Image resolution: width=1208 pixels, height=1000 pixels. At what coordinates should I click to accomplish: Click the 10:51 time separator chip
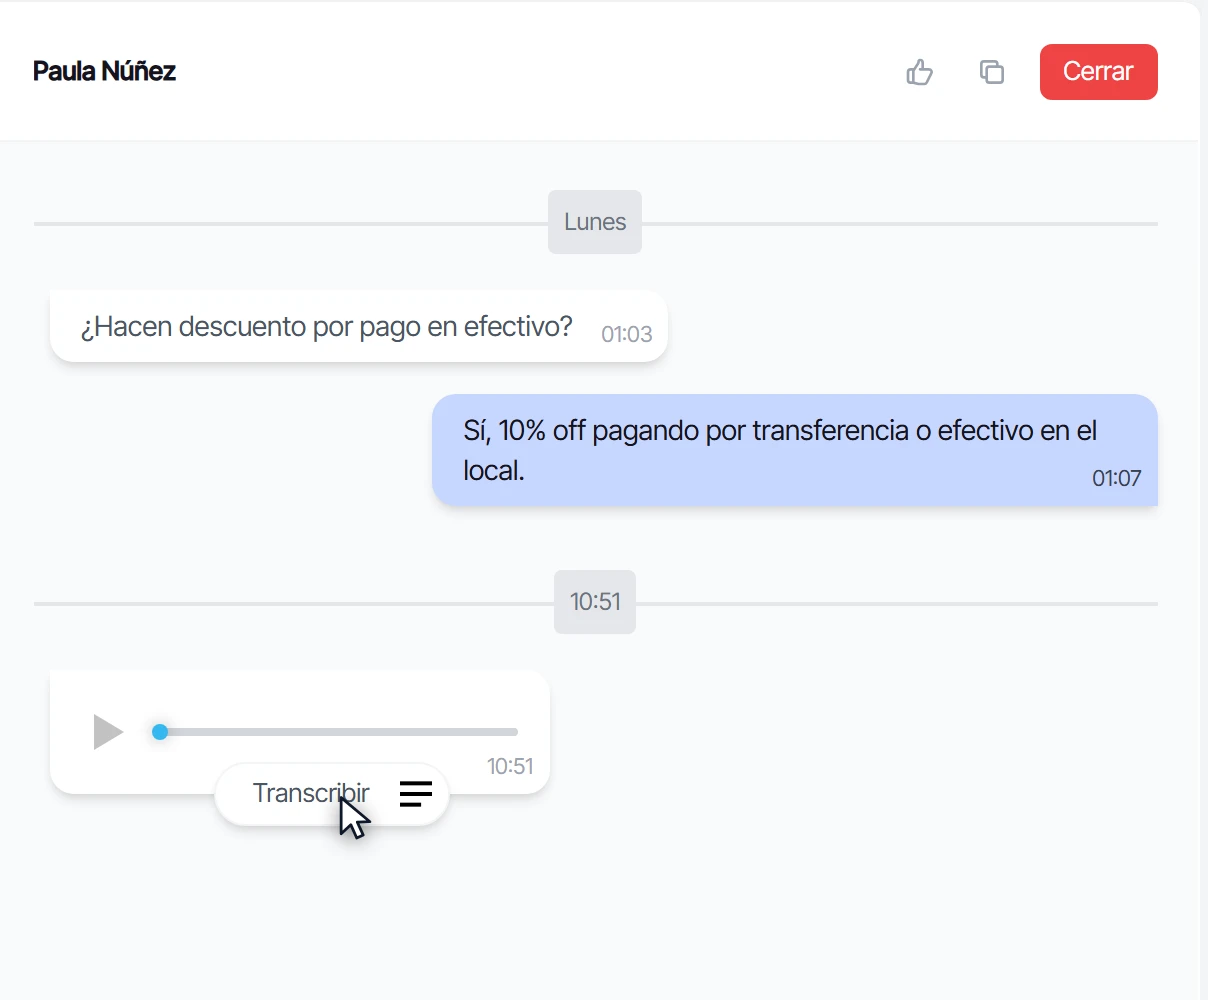pyautogui.click(x=595, y=602)
